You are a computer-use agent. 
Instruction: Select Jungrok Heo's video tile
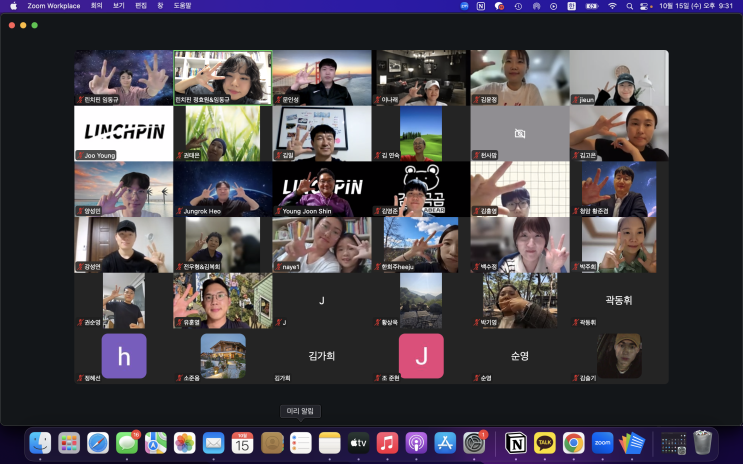[x=222, y=189]
